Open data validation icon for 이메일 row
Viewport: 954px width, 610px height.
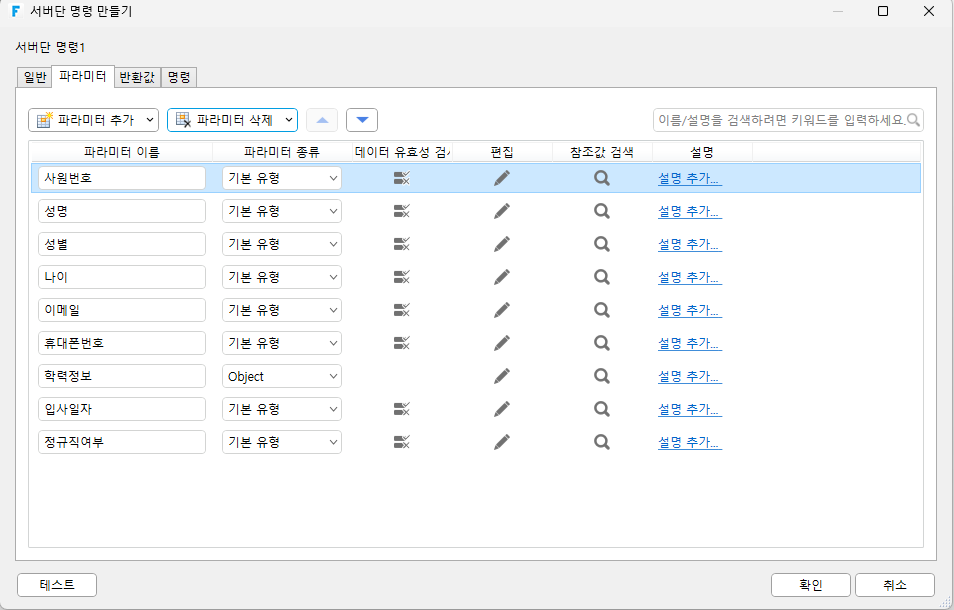pyautogui.click(x=402, y=310)
